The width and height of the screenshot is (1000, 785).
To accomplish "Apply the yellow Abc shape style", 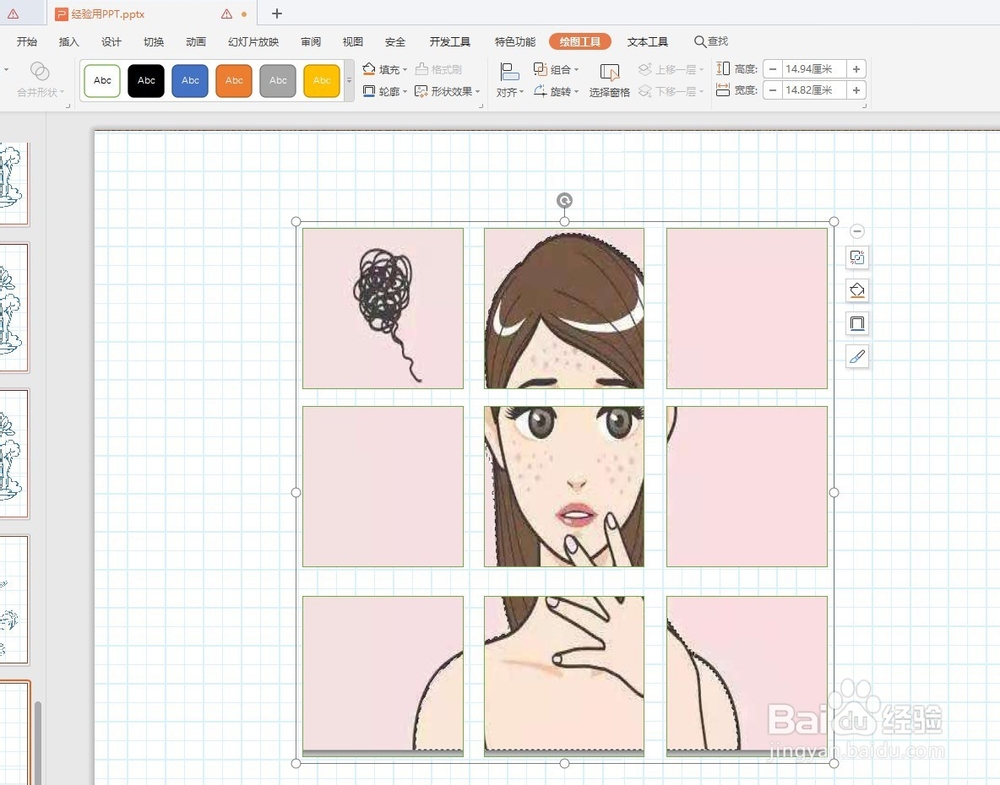I will click(321, 80).
